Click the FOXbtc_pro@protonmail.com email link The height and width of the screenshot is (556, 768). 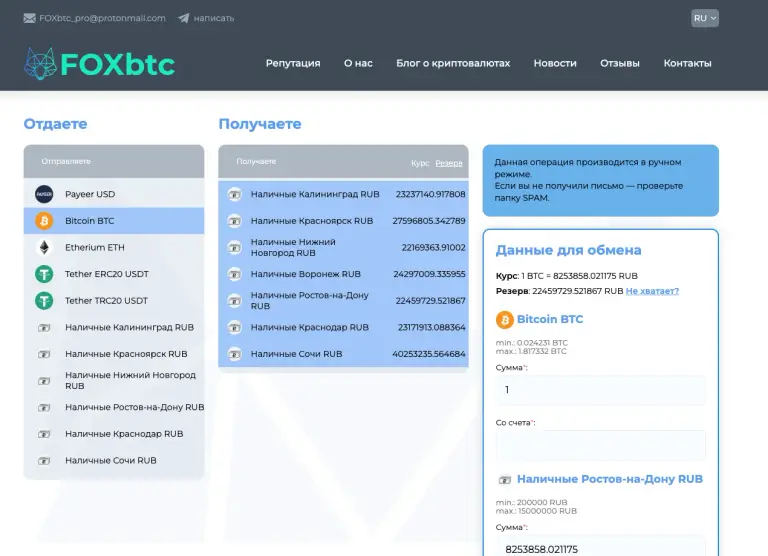point(102,18)
